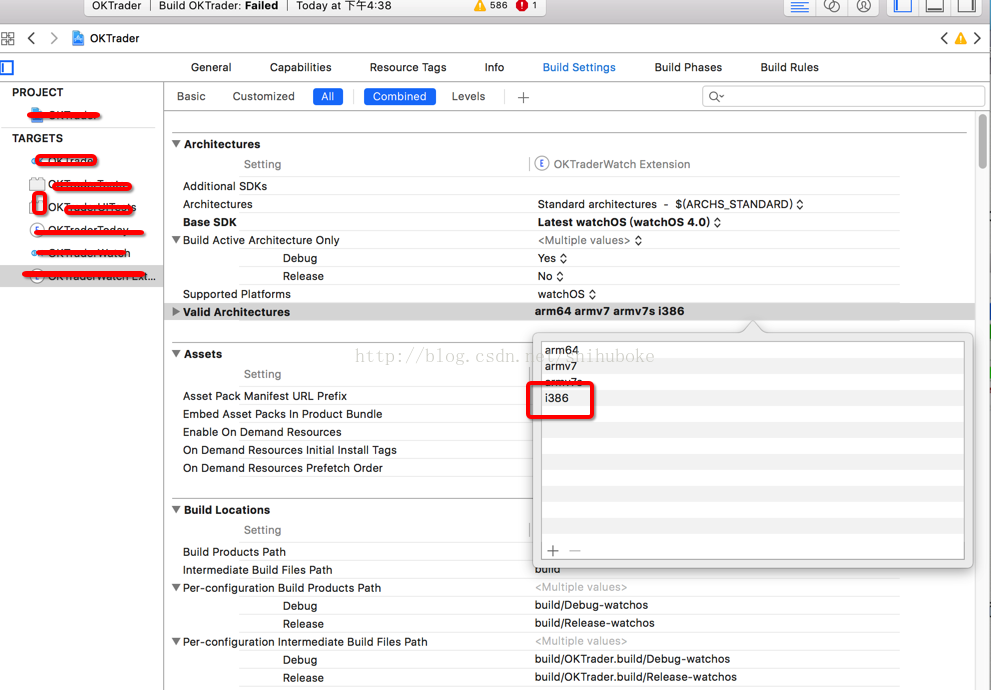Click the OKTraderWatch Extension target icon in column header
Screen dimensions: 991x690
(542, 164)
